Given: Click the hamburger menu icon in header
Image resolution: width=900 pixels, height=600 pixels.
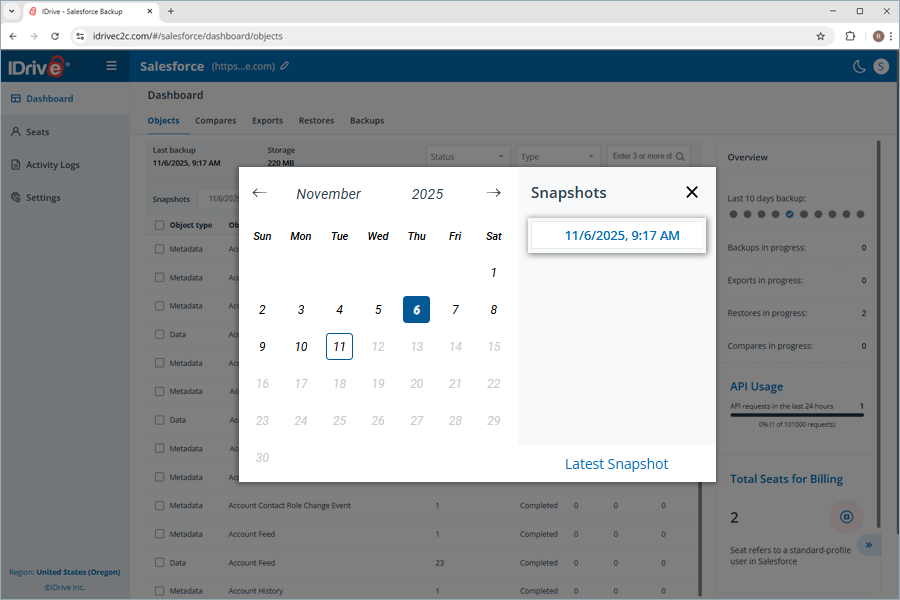Looking at the screenshot, I should 111,66.
